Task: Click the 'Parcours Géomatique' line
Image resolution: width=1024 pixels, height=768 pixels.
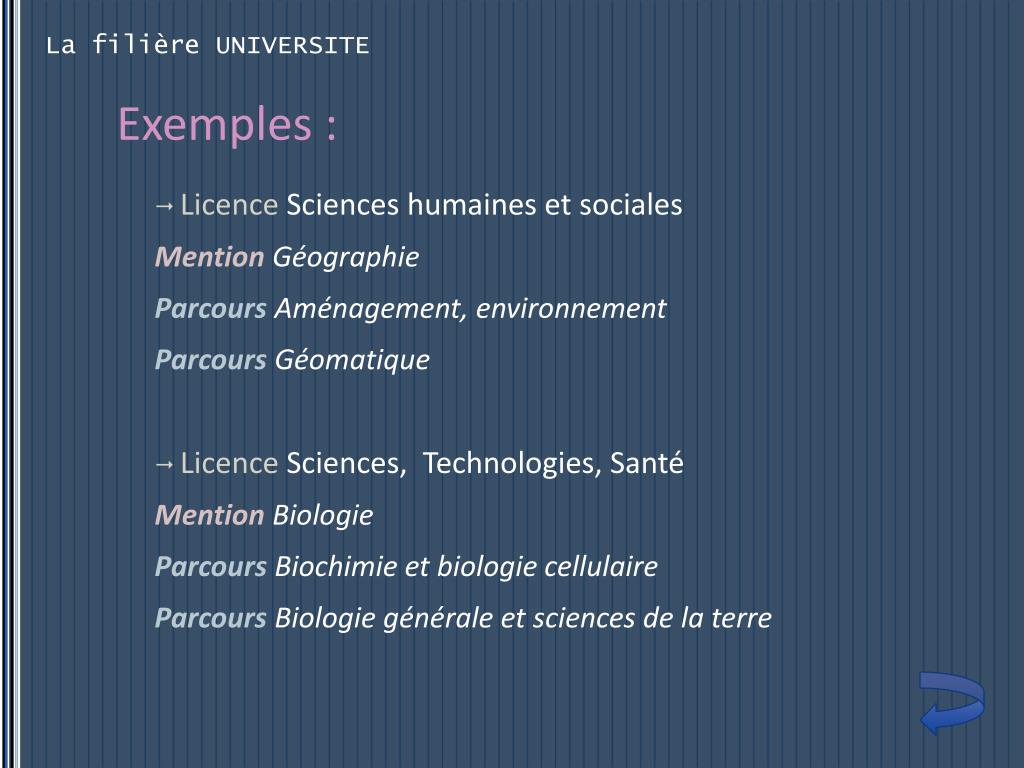Action: 292,360
